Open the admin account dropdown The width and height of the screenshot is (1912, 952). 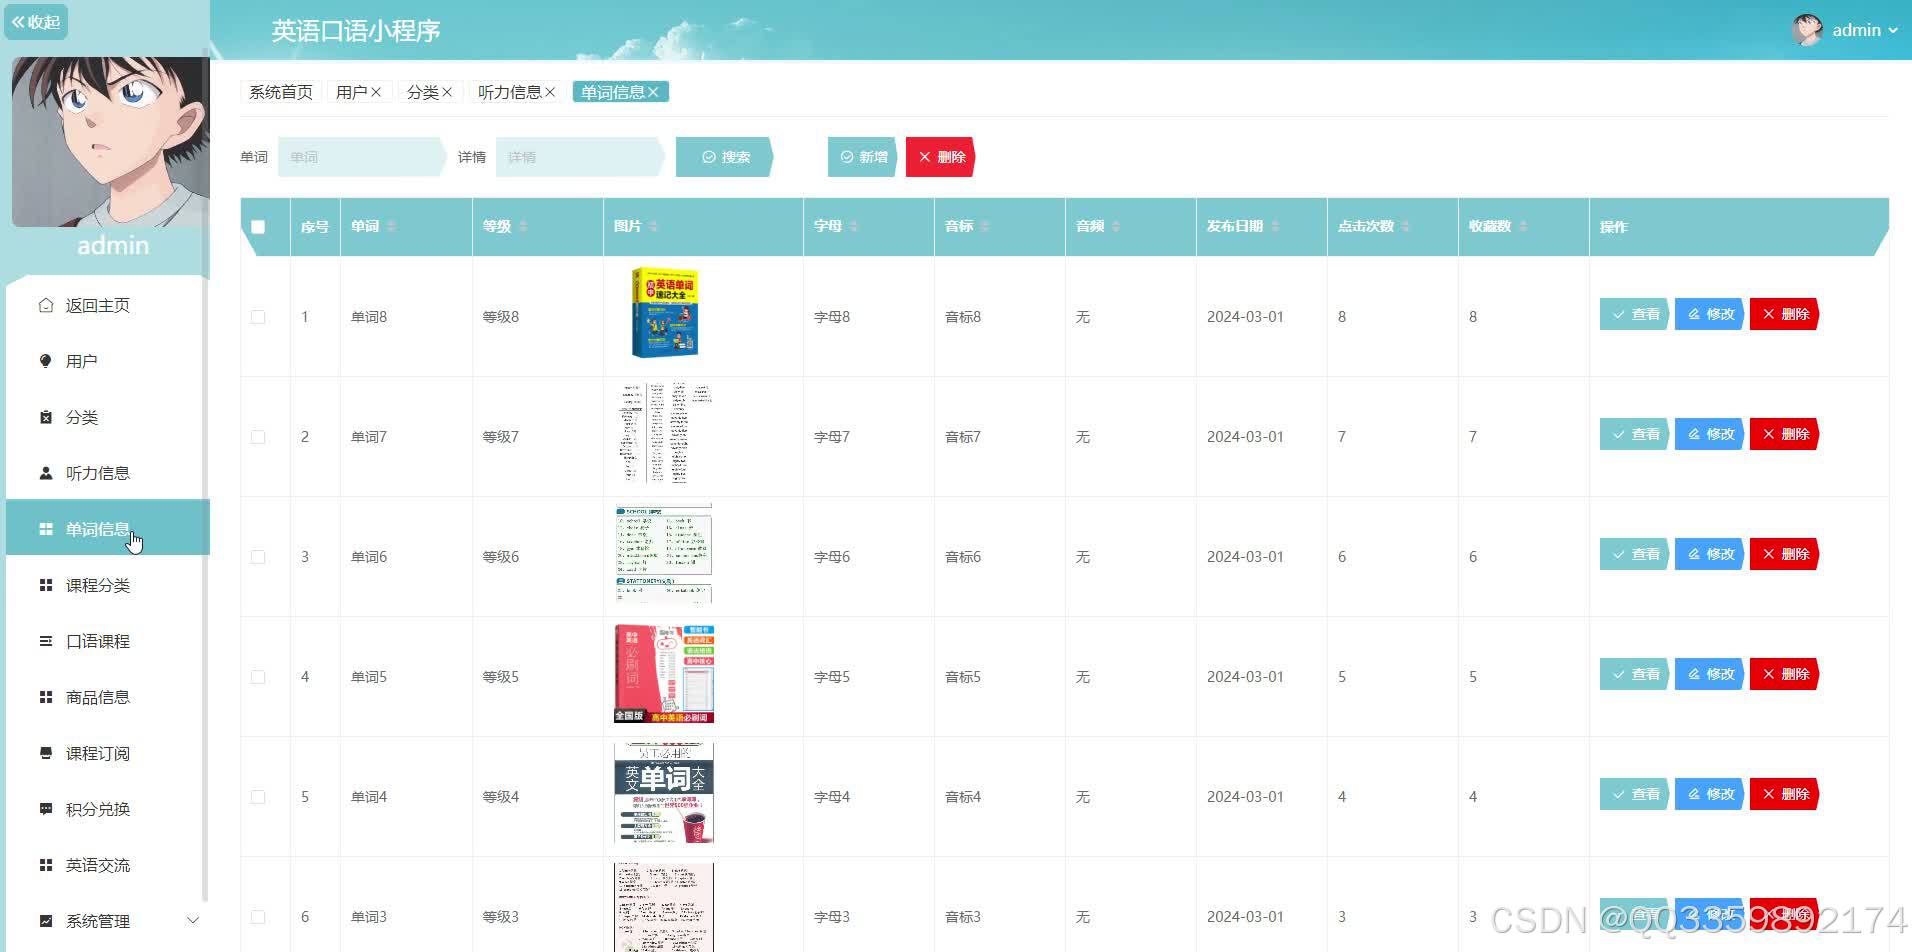click(x=1864, y=30)
